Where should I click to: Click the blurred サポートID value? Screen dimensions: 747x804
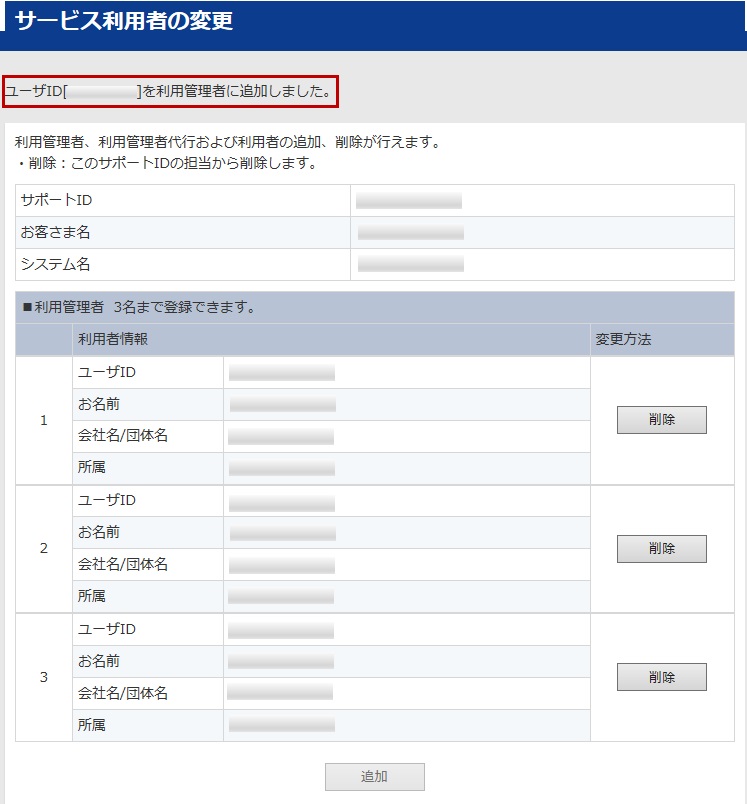pos(409,201)
